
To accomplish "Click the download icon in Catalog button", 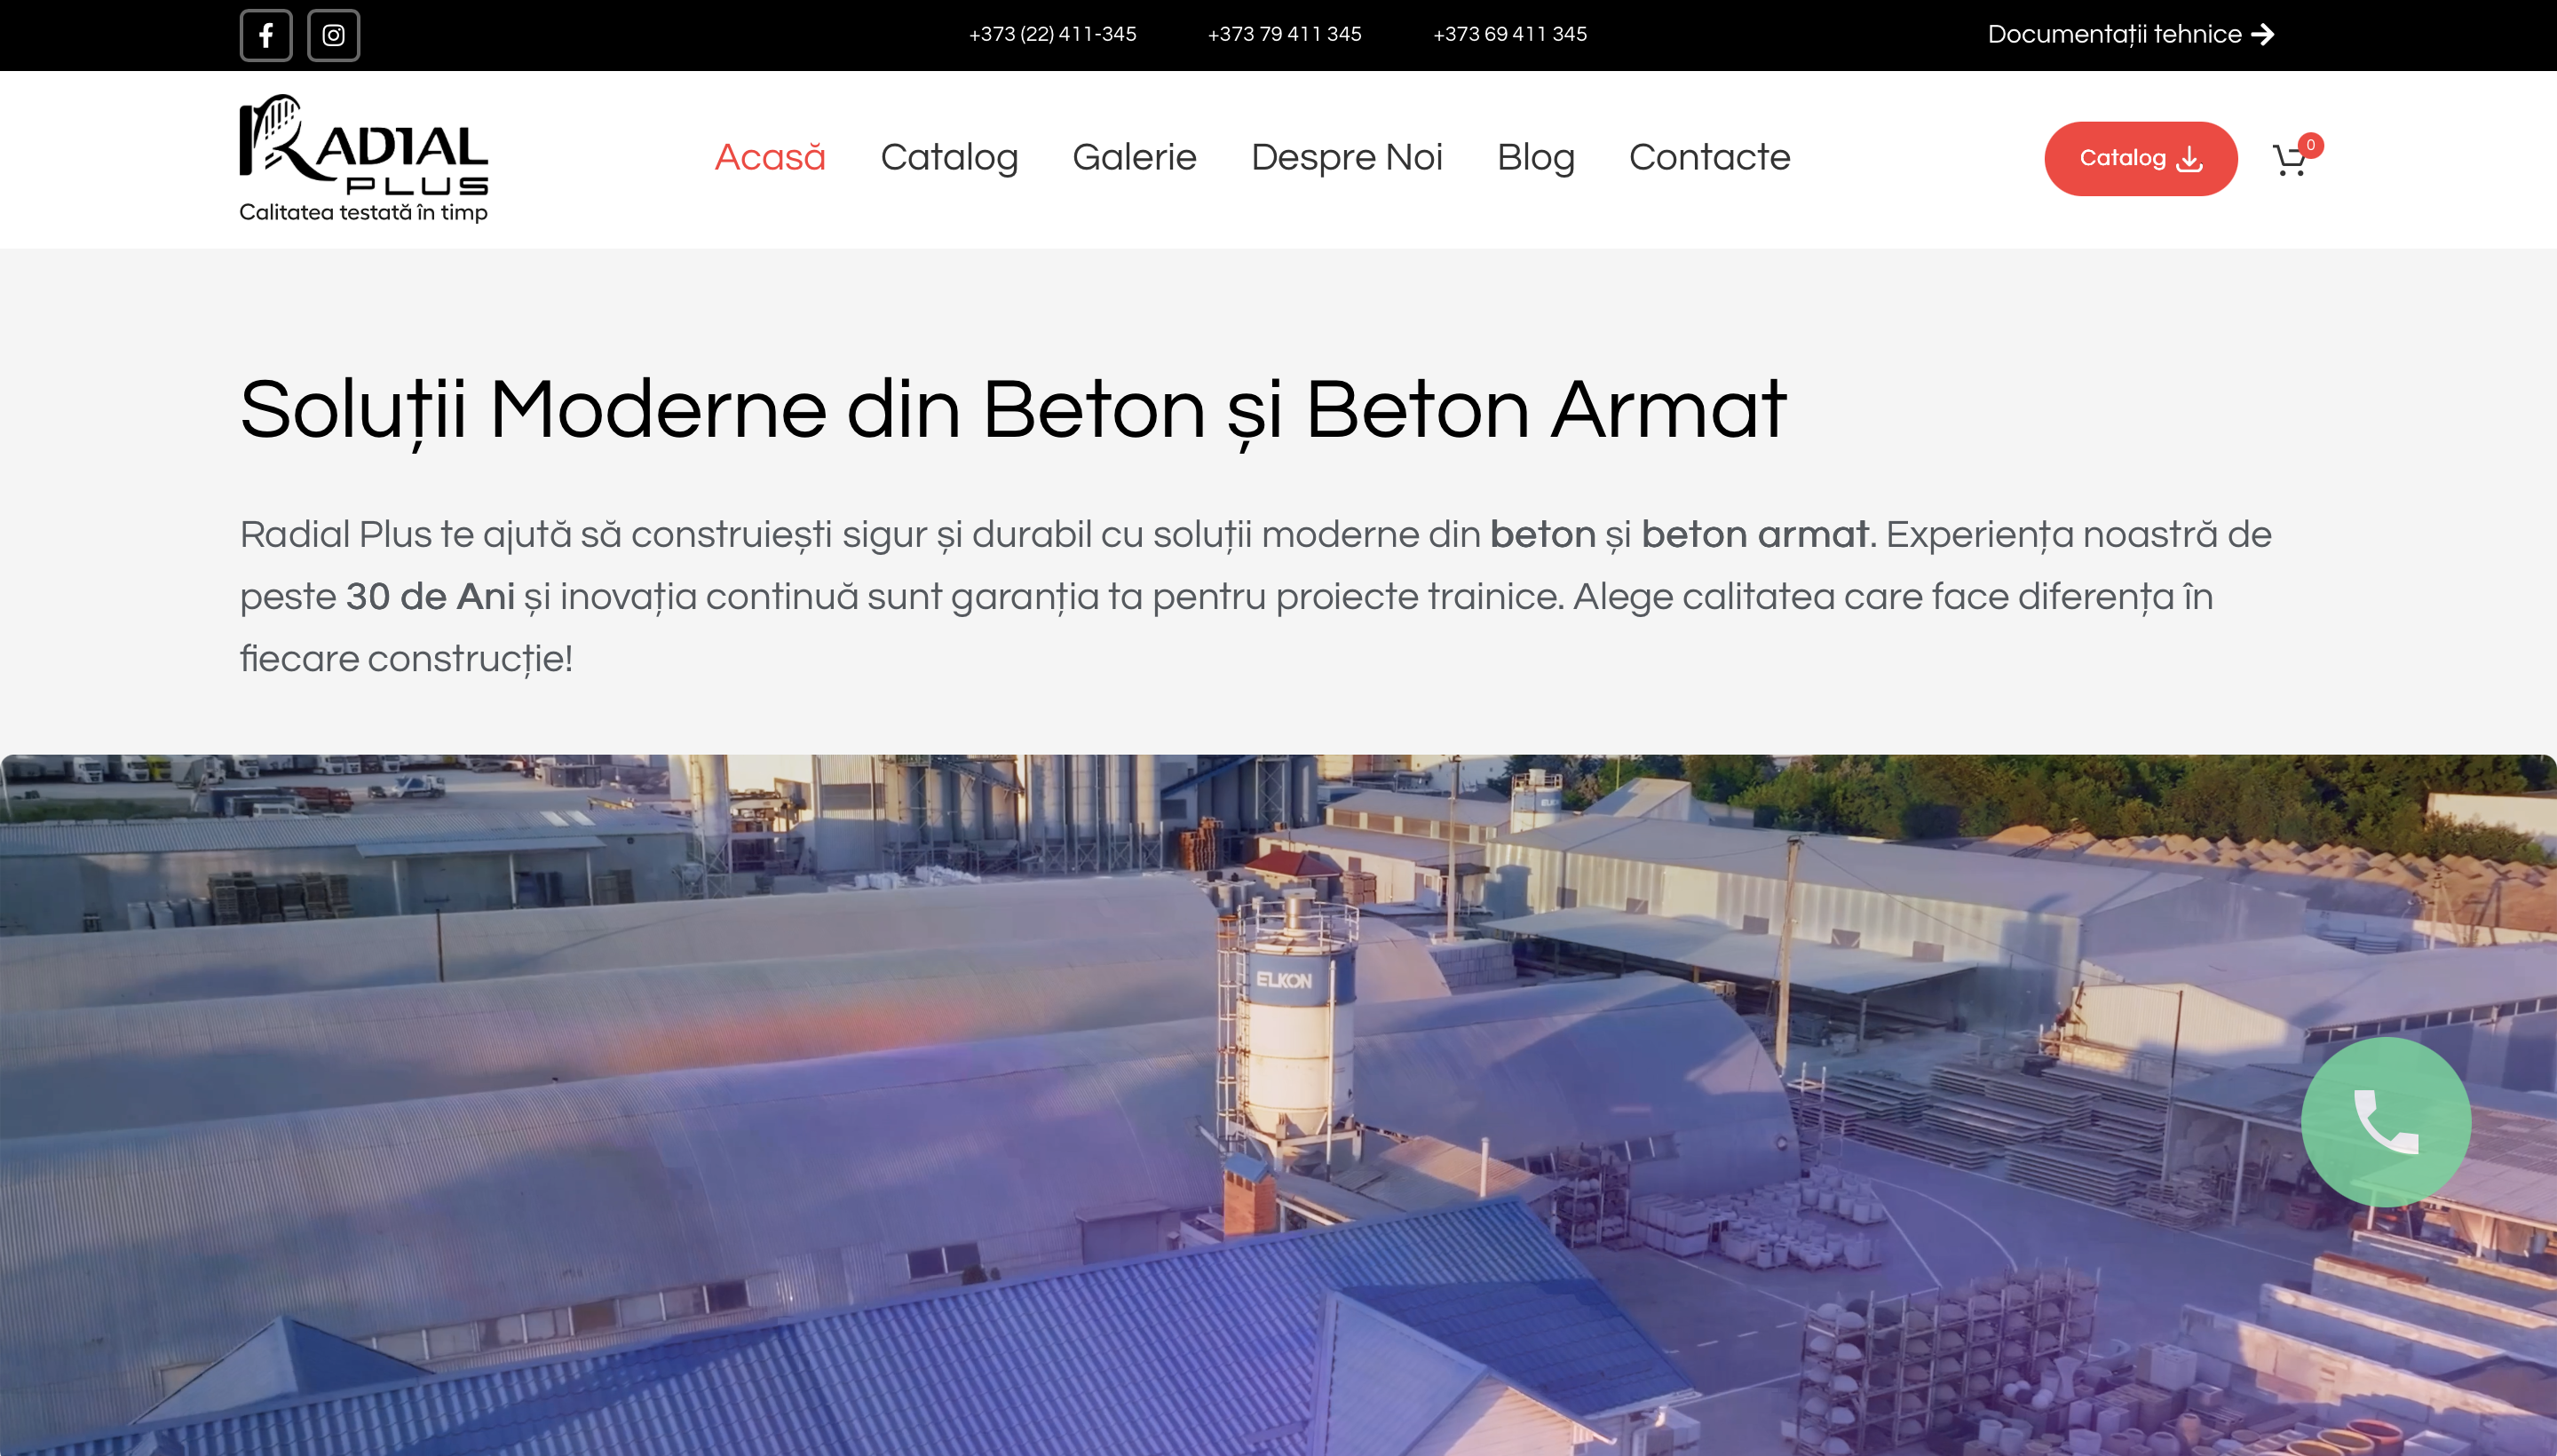I will click(2190, 159).
